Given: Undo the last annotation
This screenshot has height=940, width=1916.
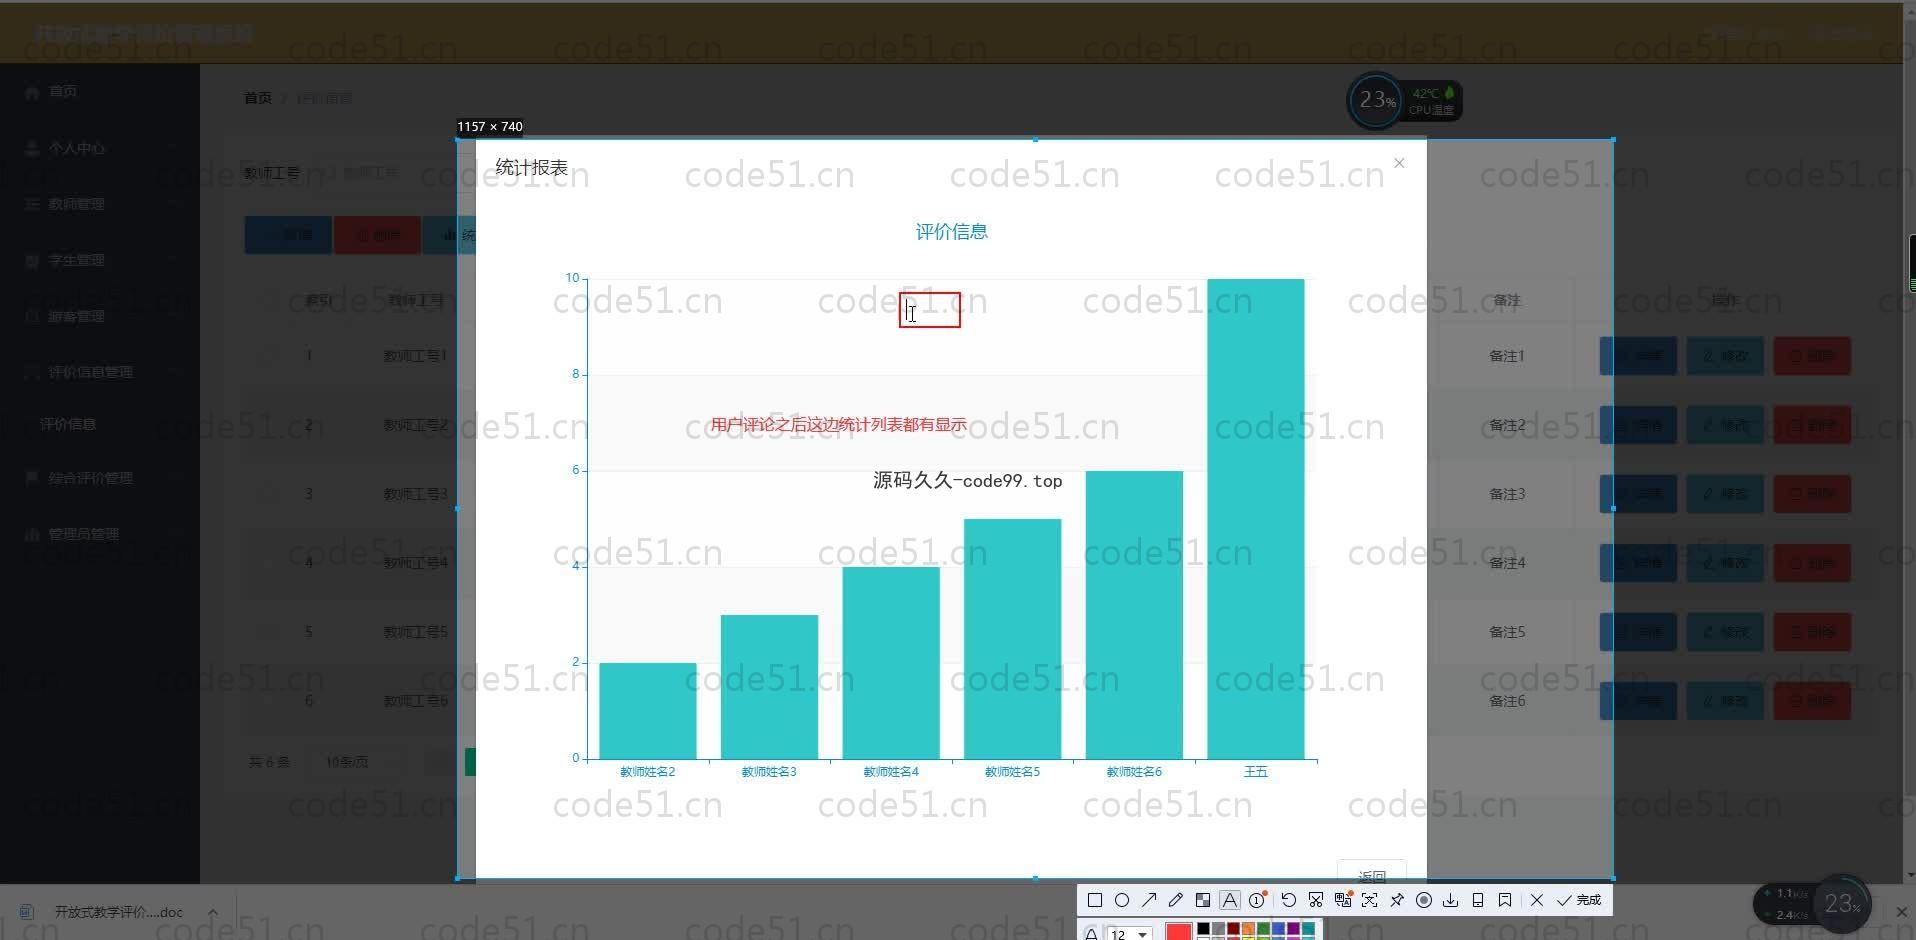Looking at the screenshot, I should [x=1289, y=900].
